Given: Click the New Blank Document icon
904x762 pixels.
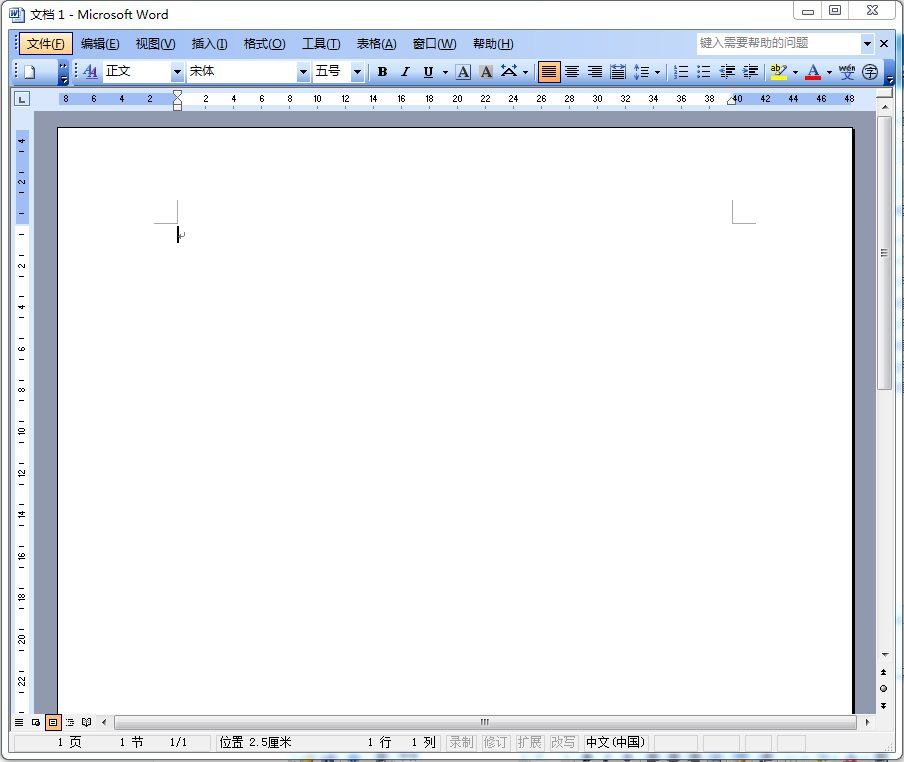Looking at the screenshot, I should click(x=29, y=72).
